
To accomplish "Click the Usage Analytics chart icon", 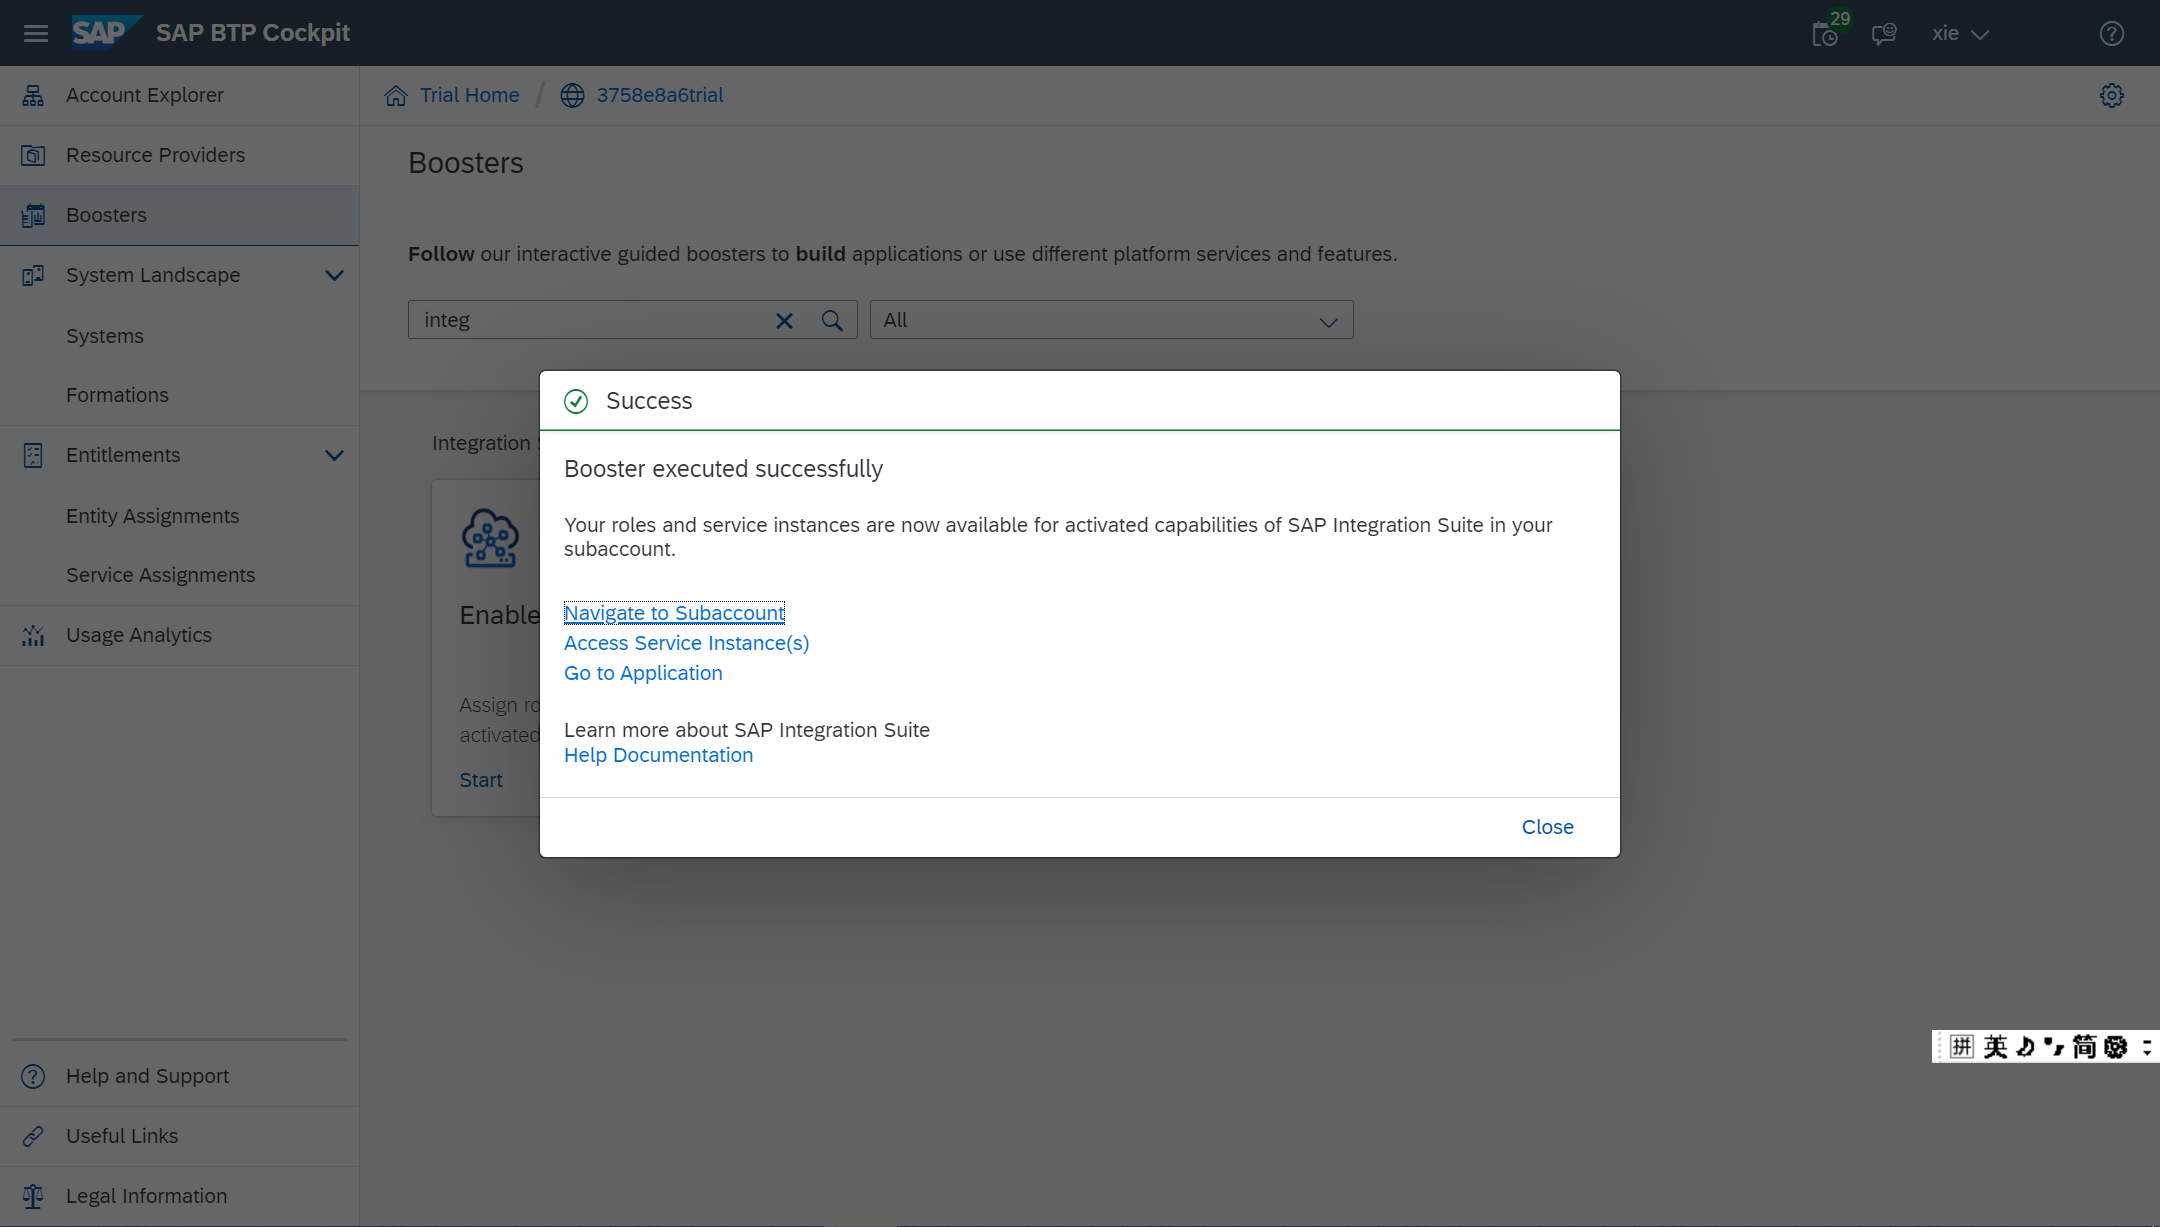I will [33, 636].
